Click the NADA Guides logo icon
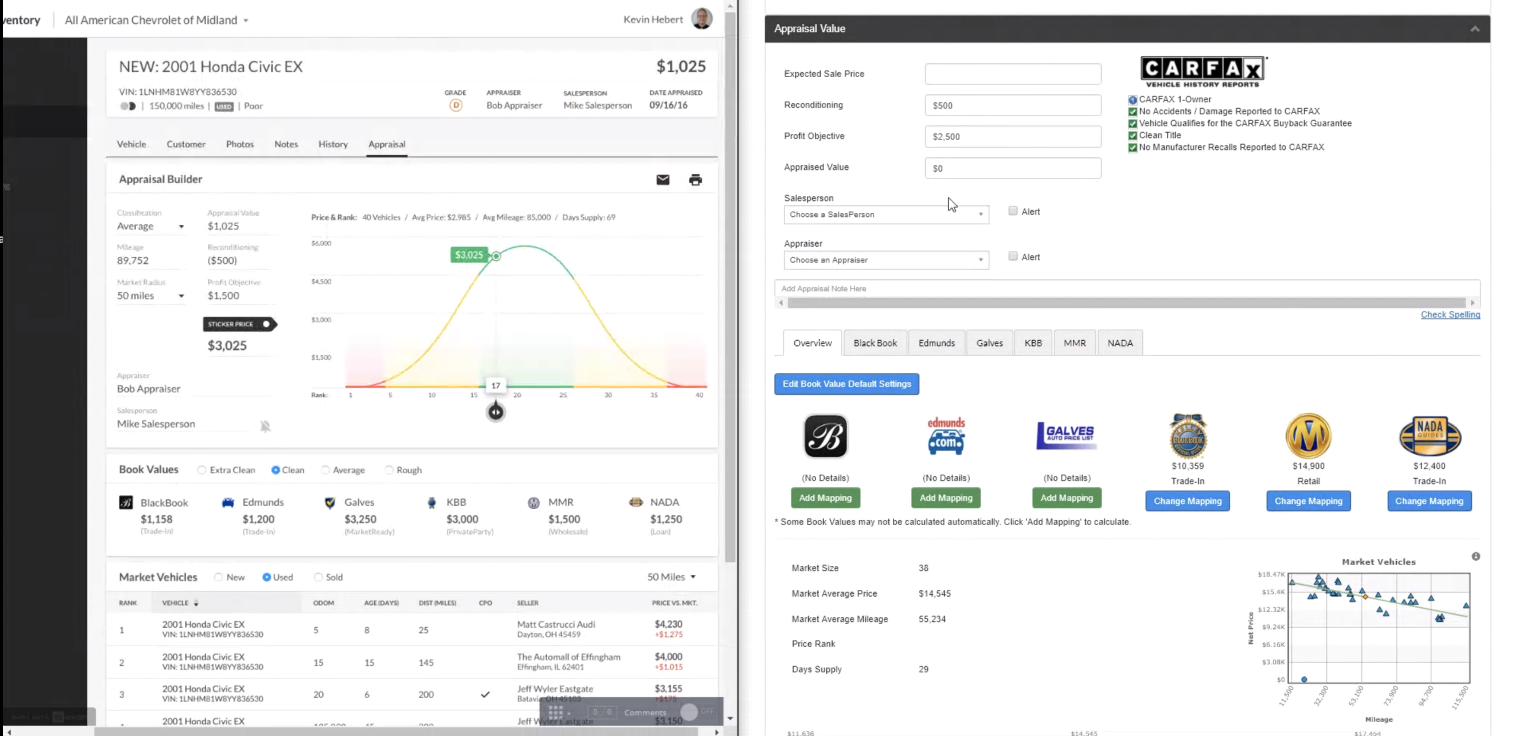Image resolution: width=1514 pixels, height=736 pixels. coord(1429,437)
